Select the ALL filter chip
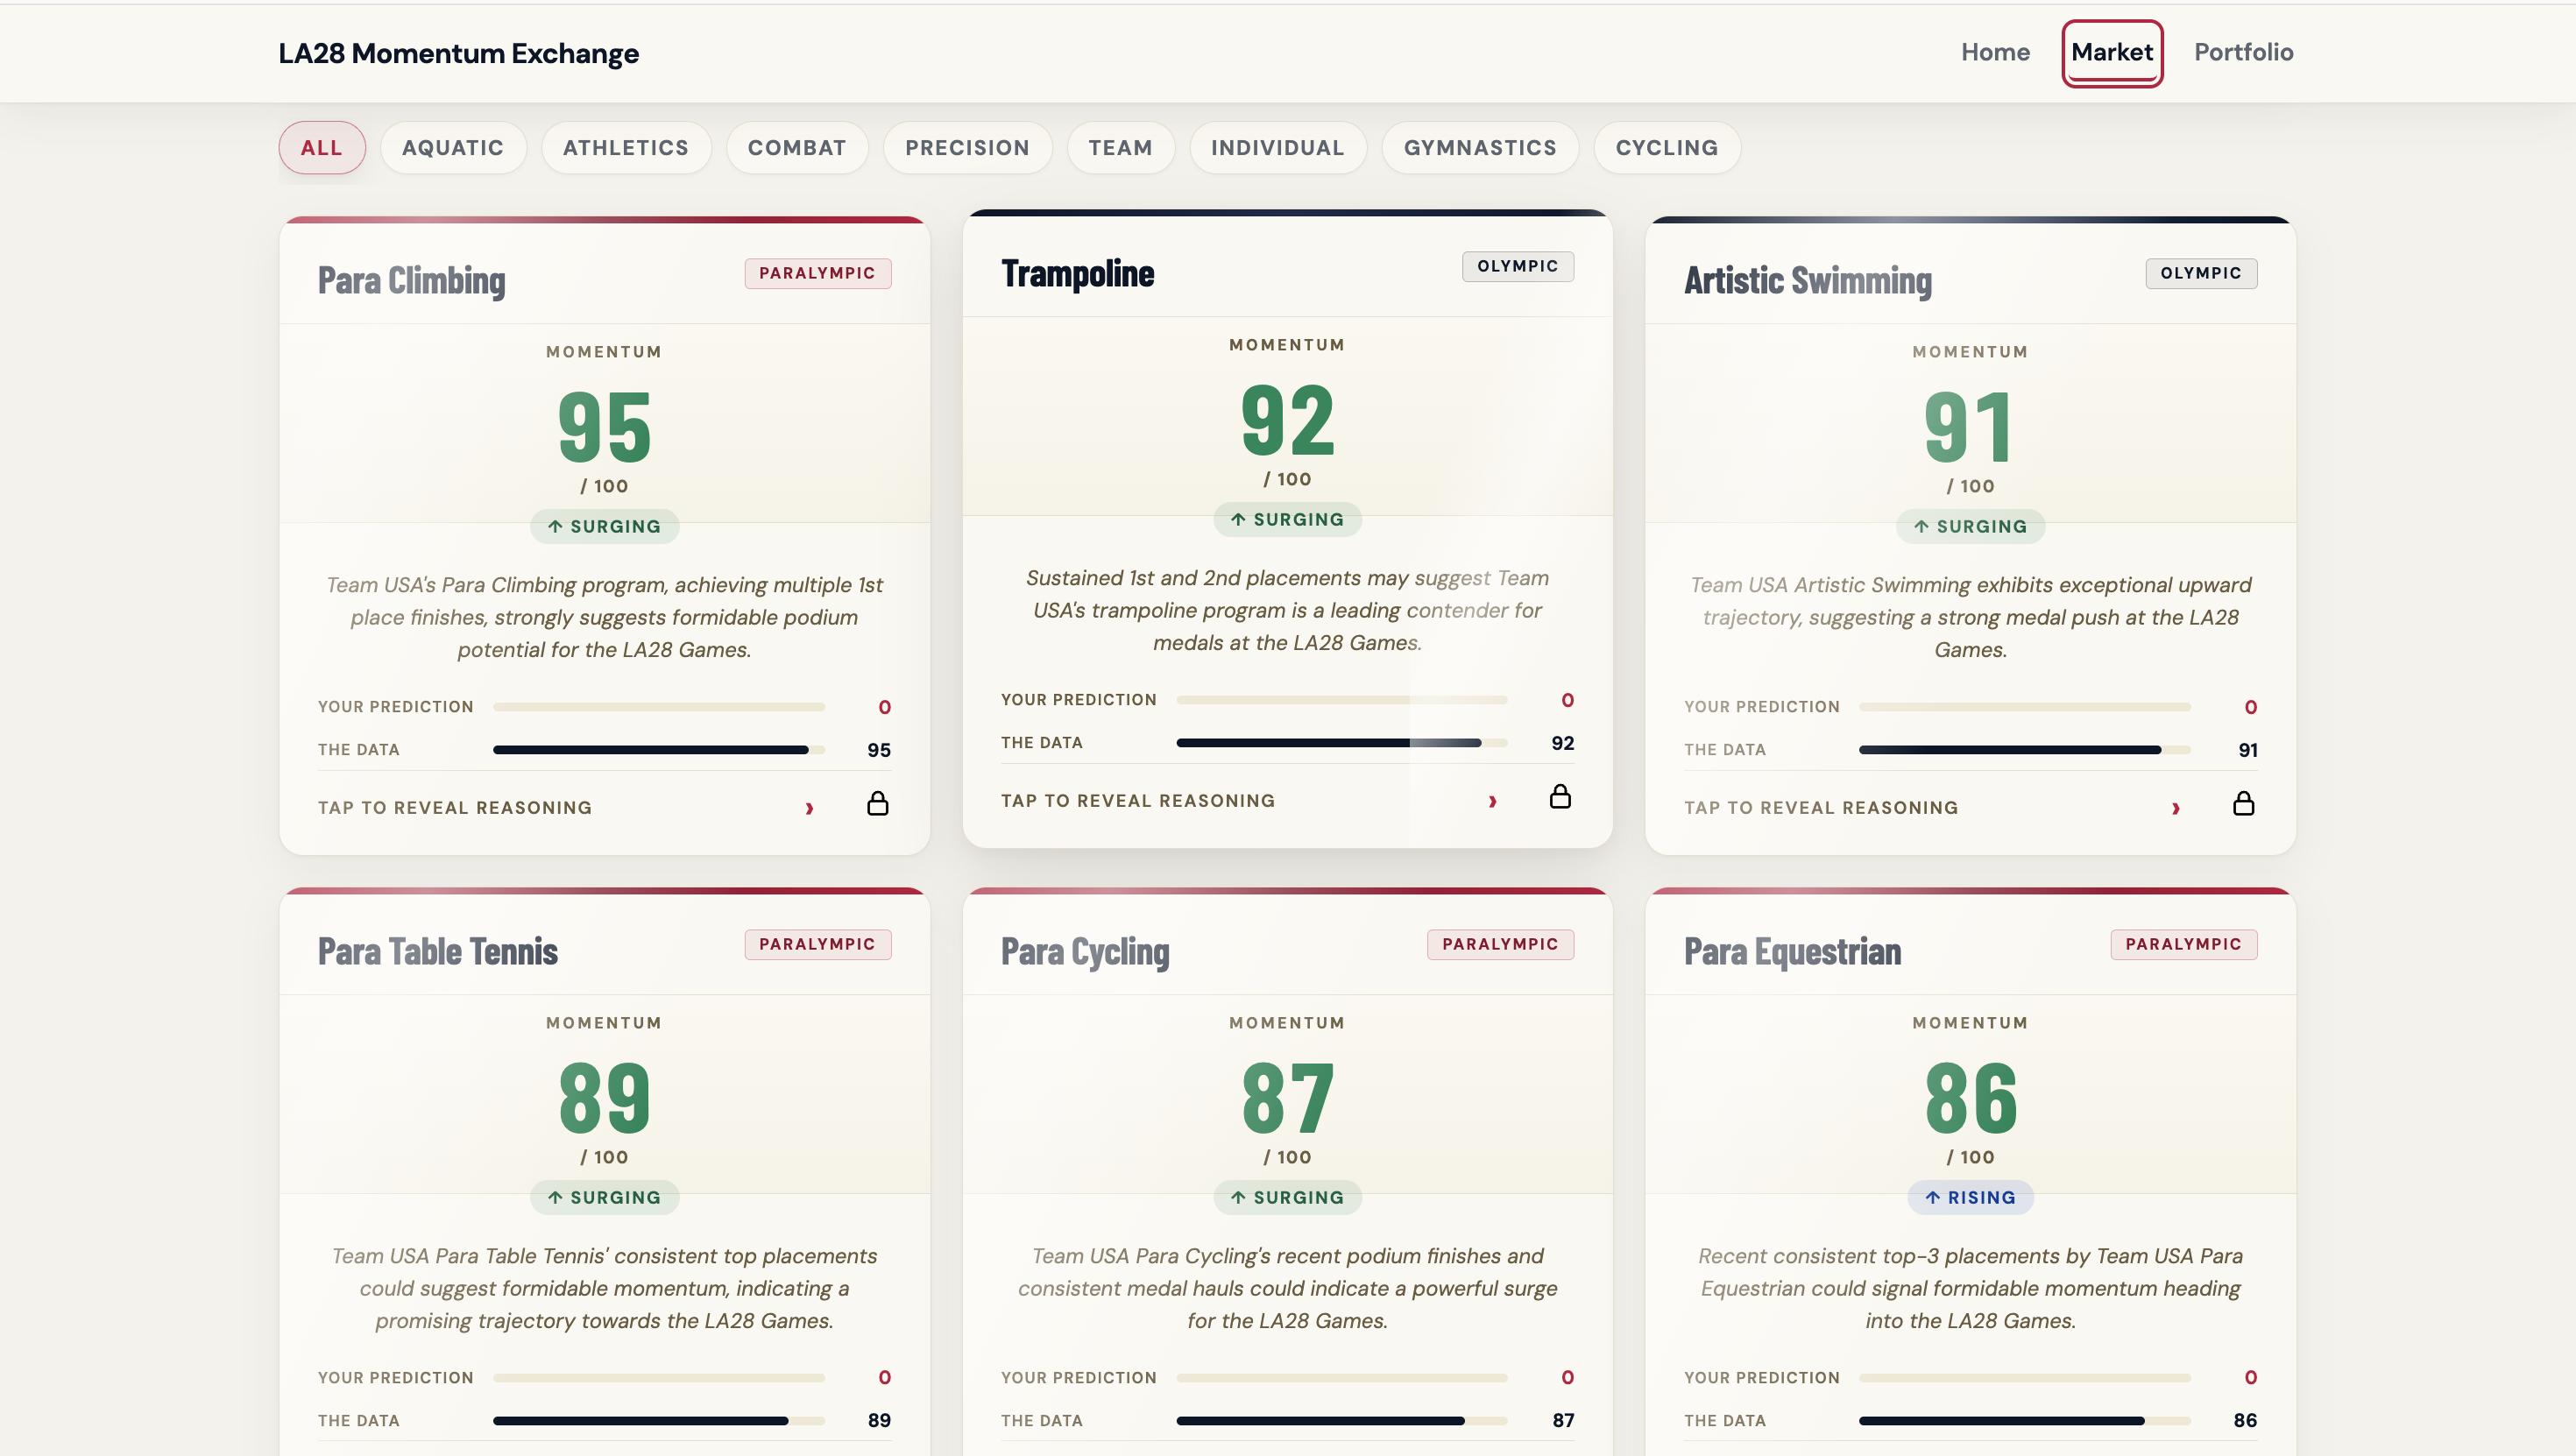This screenshot has width=2576, height=1456. click(x=322, y=148)
